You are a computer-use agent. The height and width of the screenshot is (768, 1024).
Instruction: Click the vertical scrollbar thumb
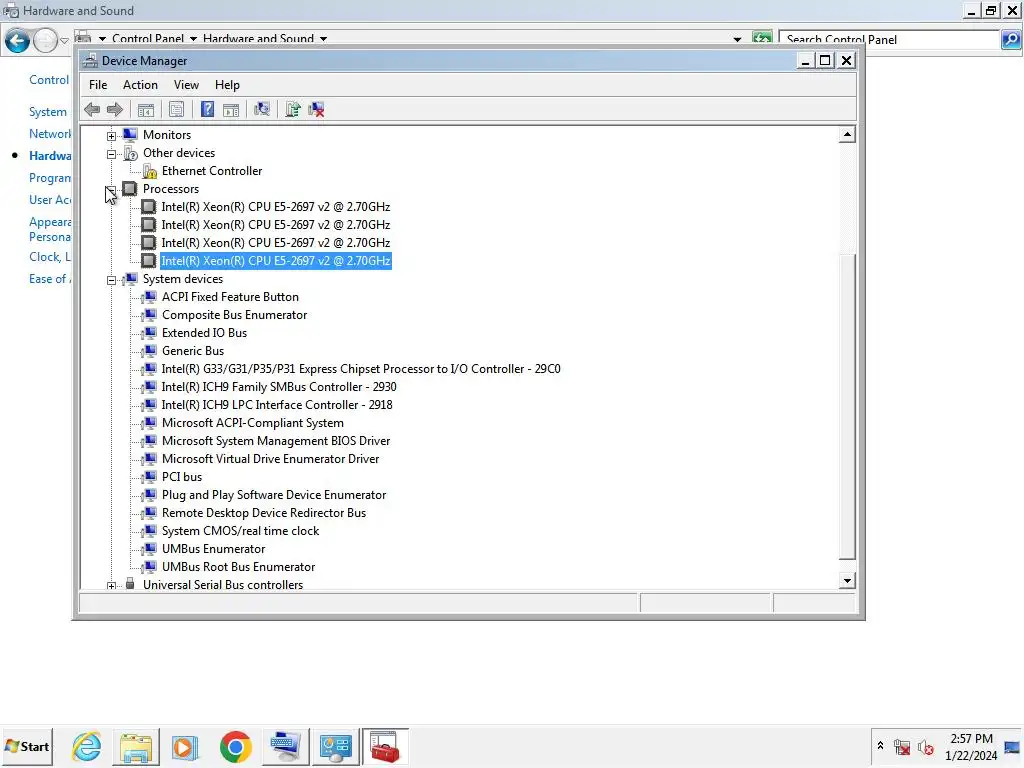pos(847,406)
